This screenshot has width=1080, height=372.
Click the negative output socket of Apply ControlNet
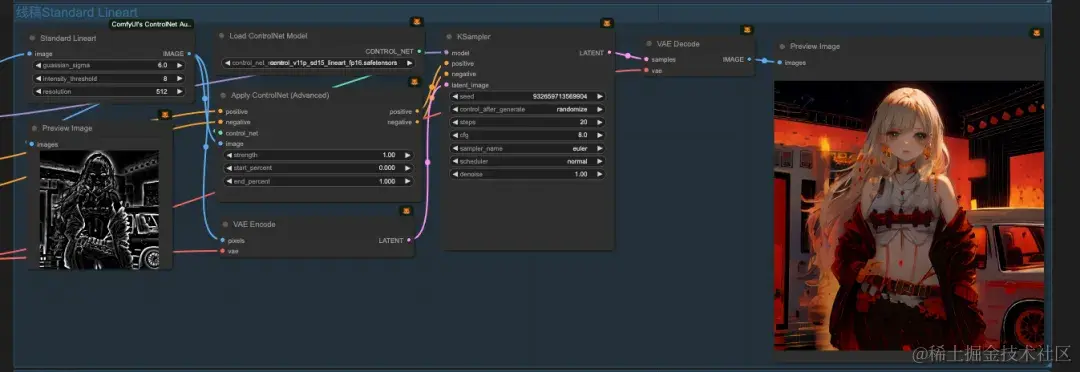click(x=417, y=122)
